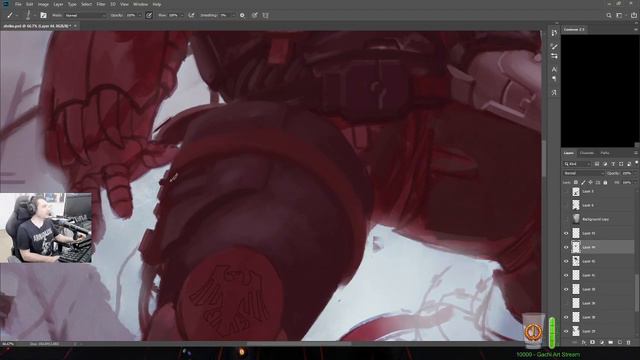Click Link layers icon at panel bottom
640x360 pixels.
click(x=575, y=342)
